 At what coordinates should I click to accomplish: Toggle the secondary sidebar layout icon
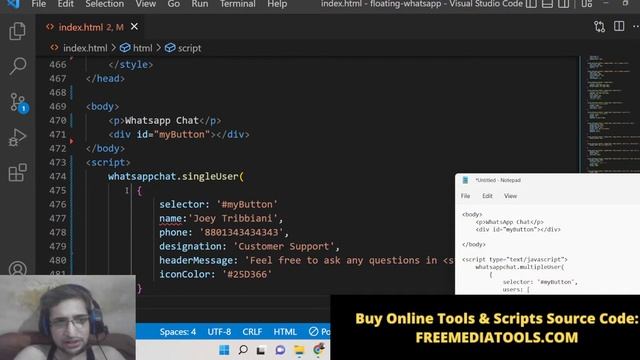pyautogui.click(x=563, y=4)
